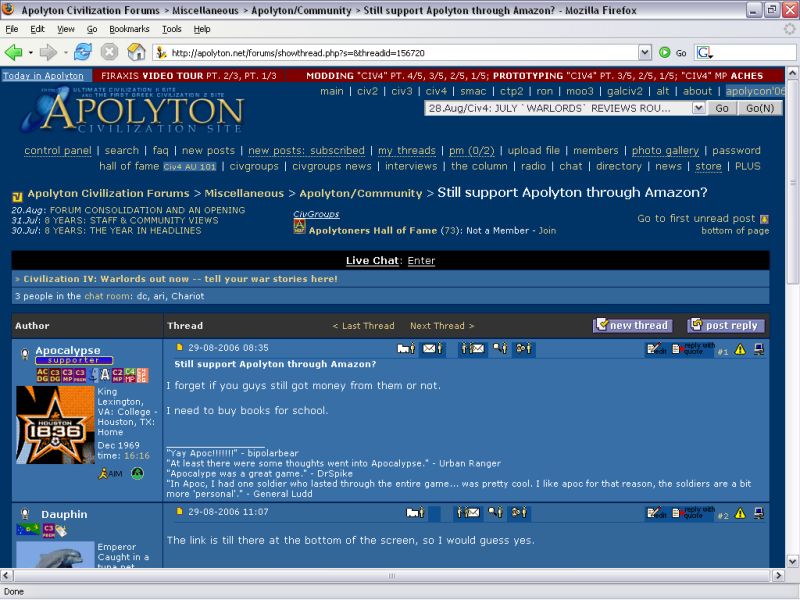Open the address bar URL history dropdown
The width and height of the screenshot is (800, 600).
(644, 52)
